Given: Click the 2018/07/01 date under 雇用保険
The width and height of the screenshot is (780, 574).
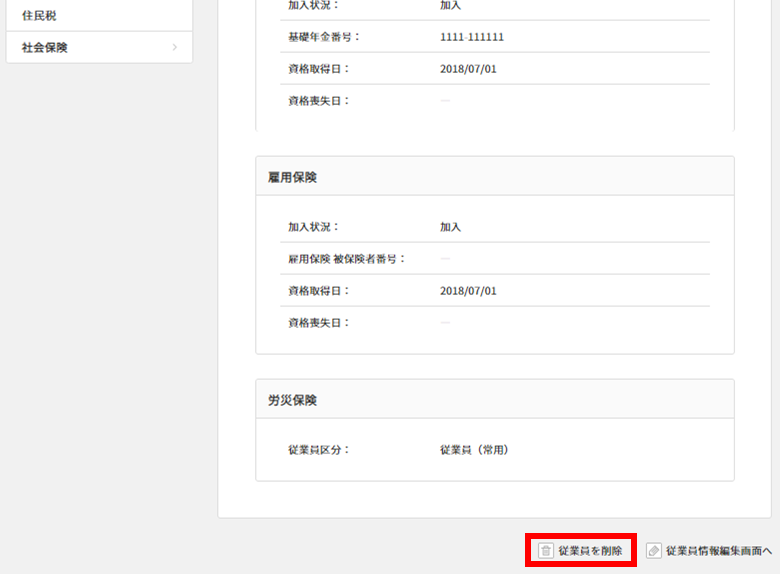Looking at the screenshot, I should tap(468, 291).
